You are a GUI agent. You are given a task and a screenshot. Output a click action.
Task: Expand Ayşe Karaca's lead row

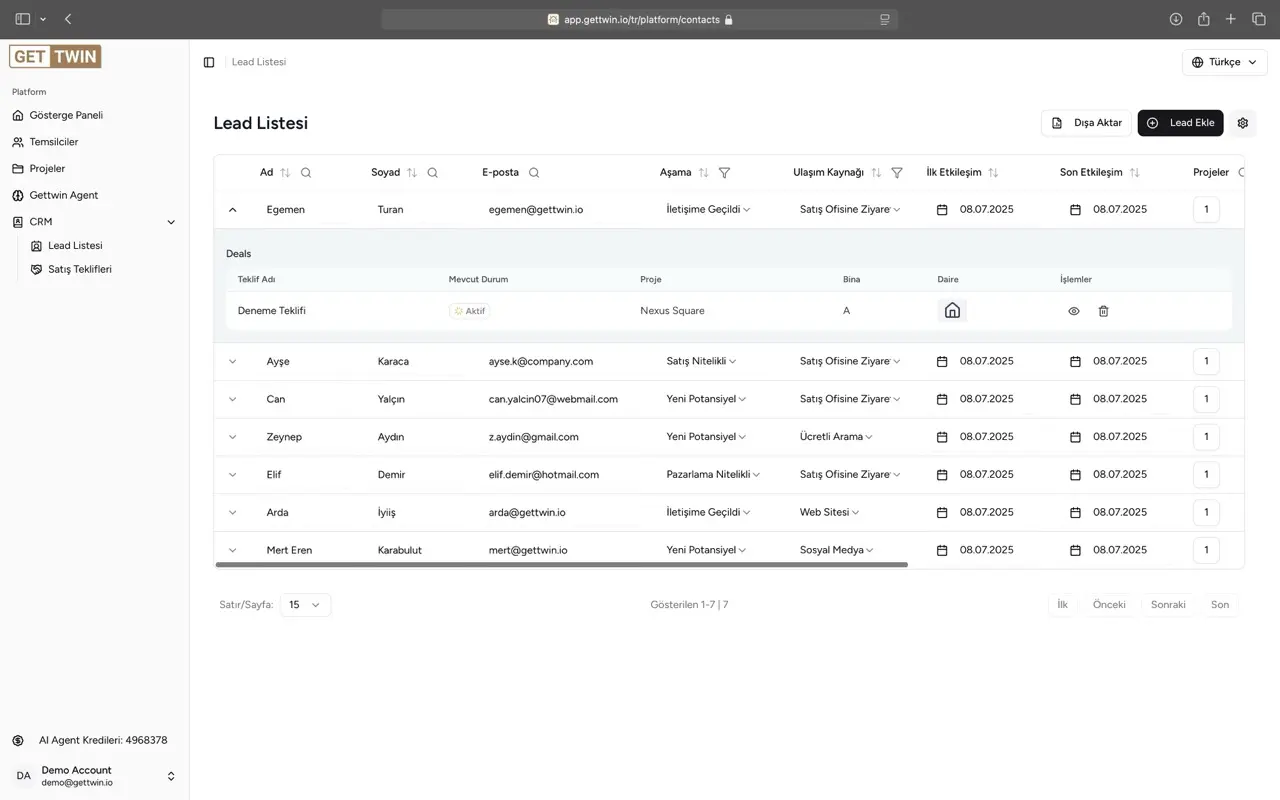(232, 361)
